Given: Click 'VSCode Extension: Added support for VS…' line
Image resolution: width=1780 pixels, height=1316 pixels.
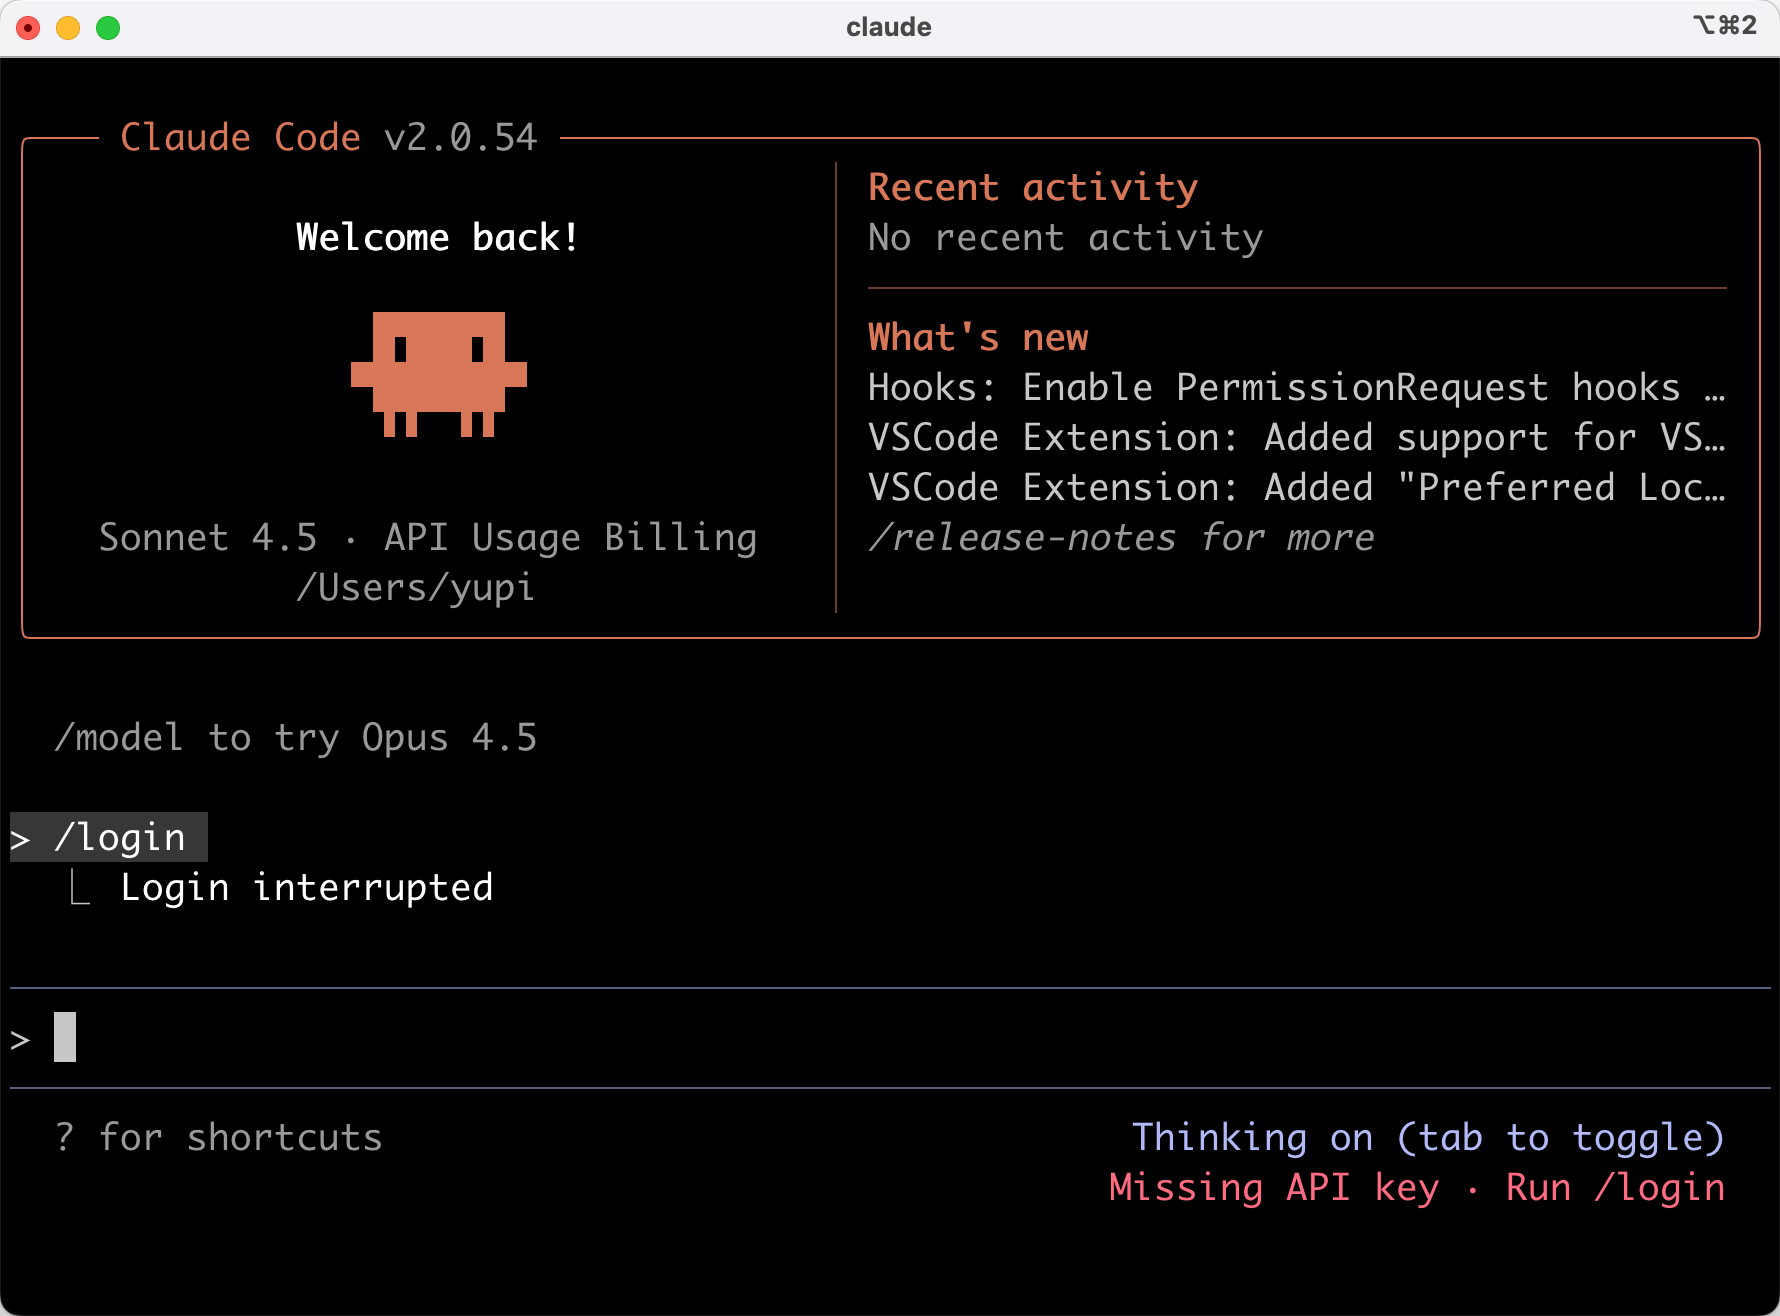Looking at the screenshot, I should 1297,438.
